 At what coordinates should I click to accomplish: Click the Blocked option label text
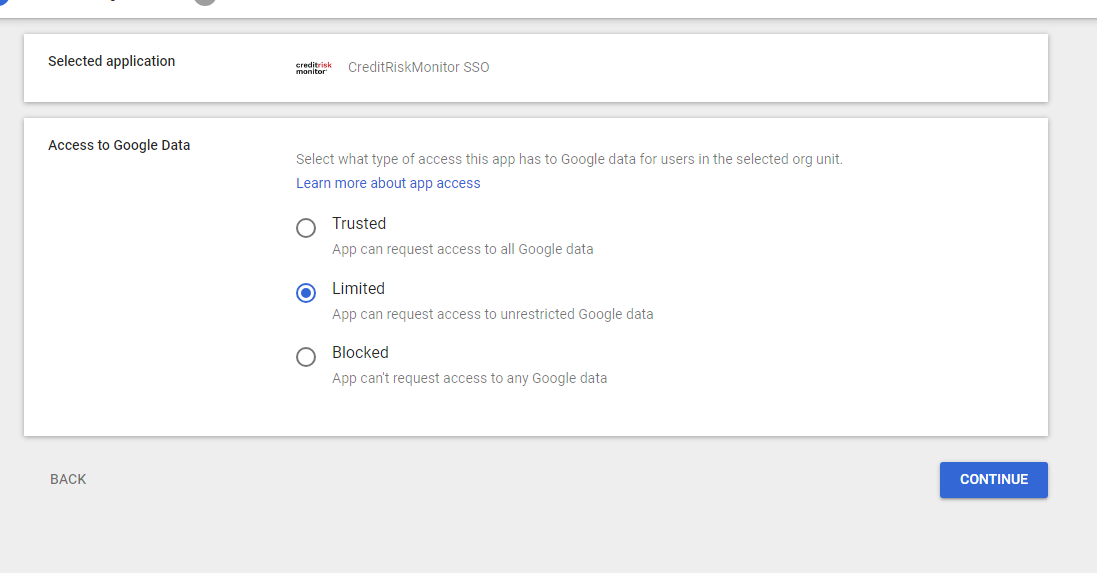[x=360, y=352]
